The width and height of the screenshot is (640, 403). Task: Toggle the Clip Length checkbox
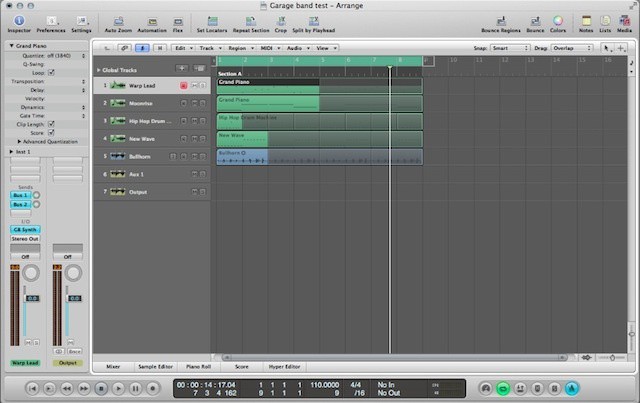pyautogui.click(x=51, y=124)
